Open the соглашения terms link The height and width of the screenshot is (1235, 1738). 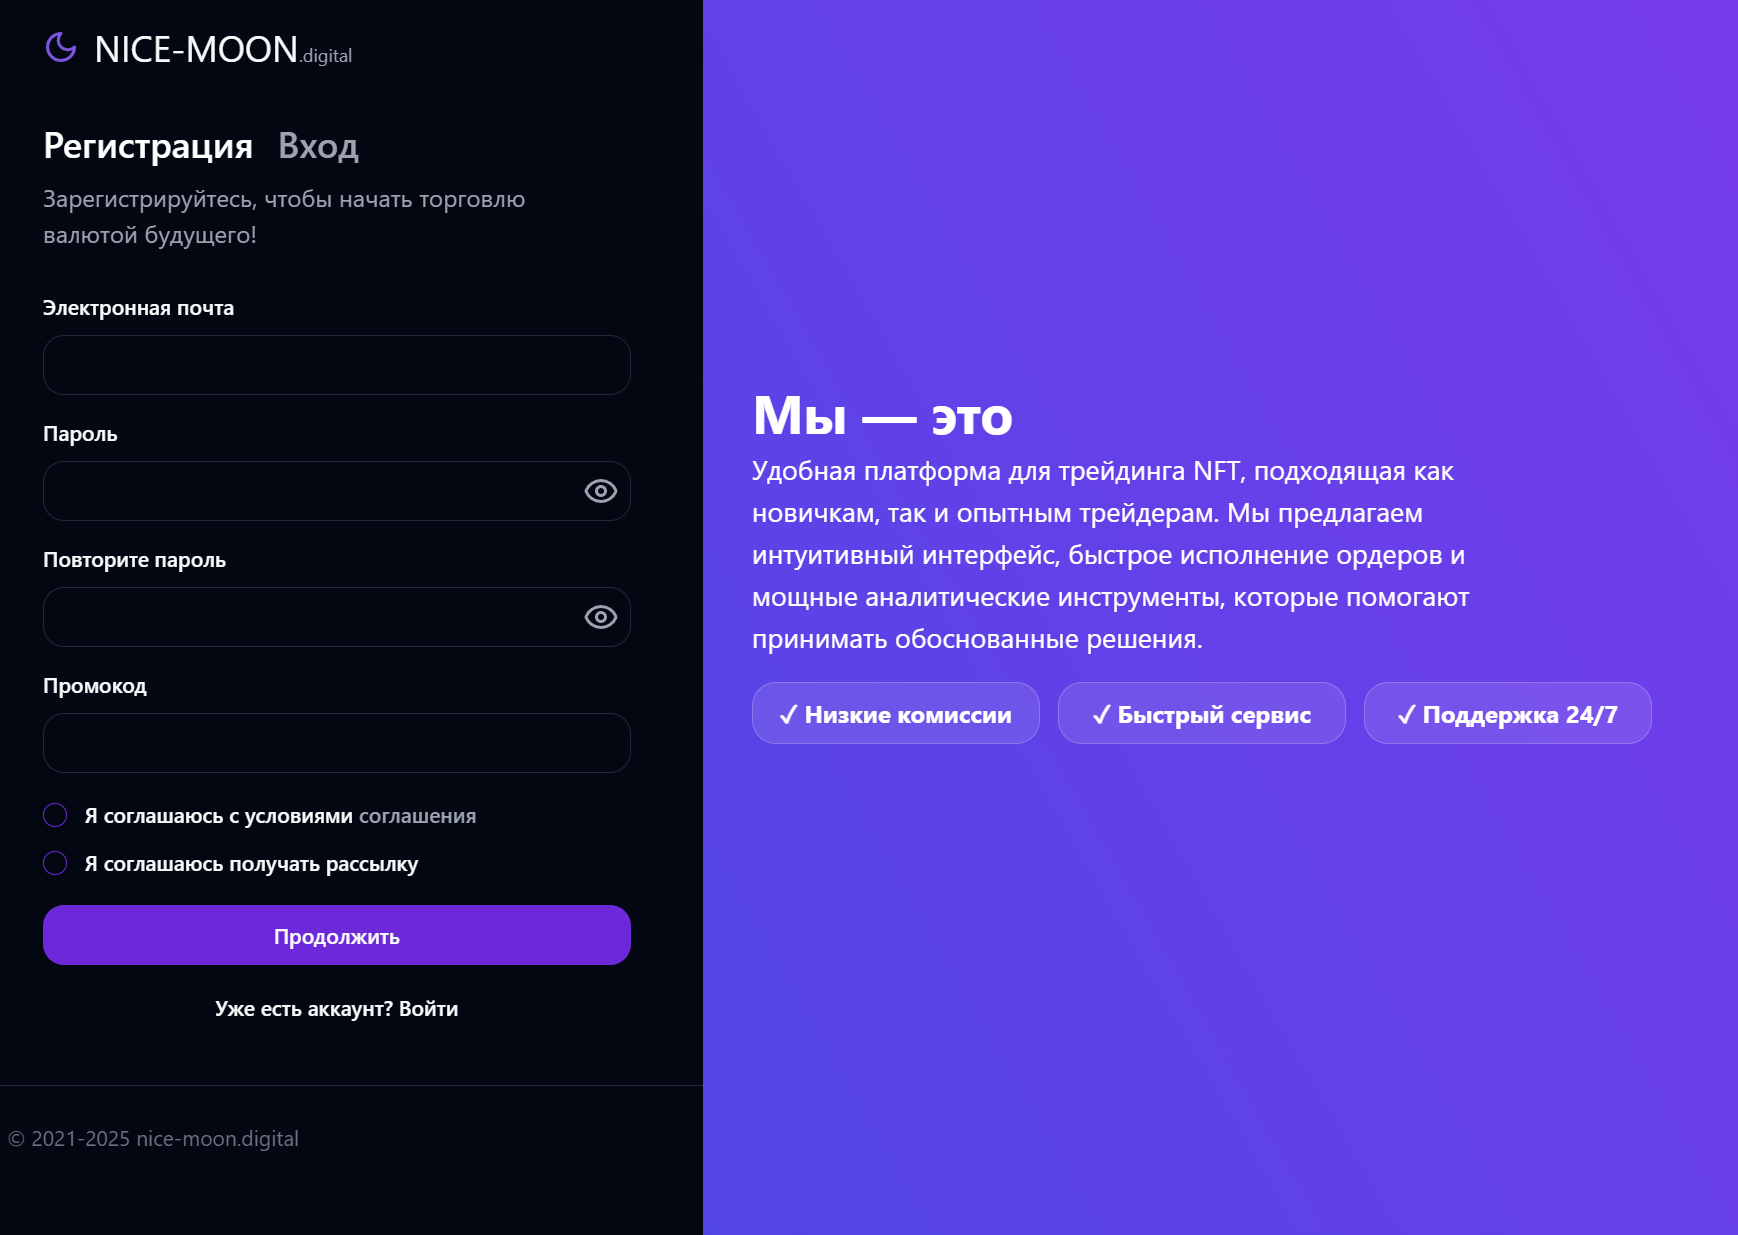tap(417, 816)
